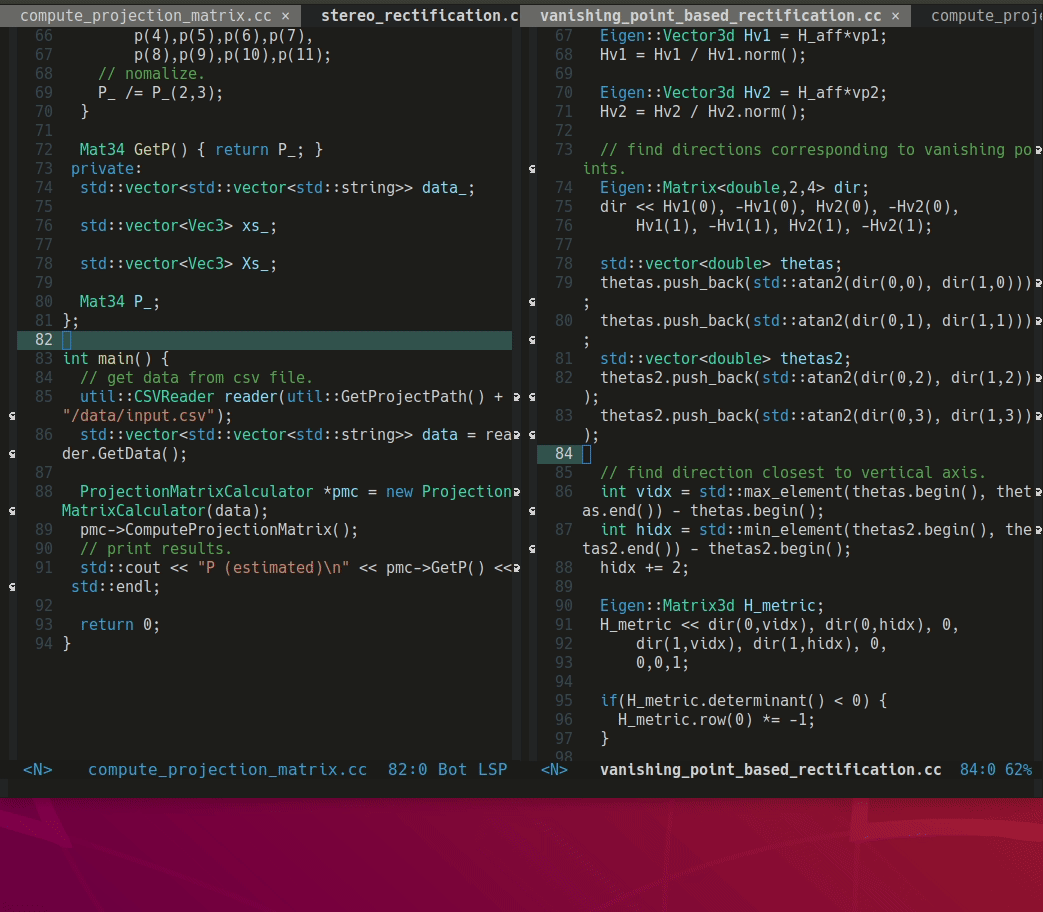Screen dimensions: 1043x912
Task: Click line number 84 in right pane
Action: tap(563, 454)
